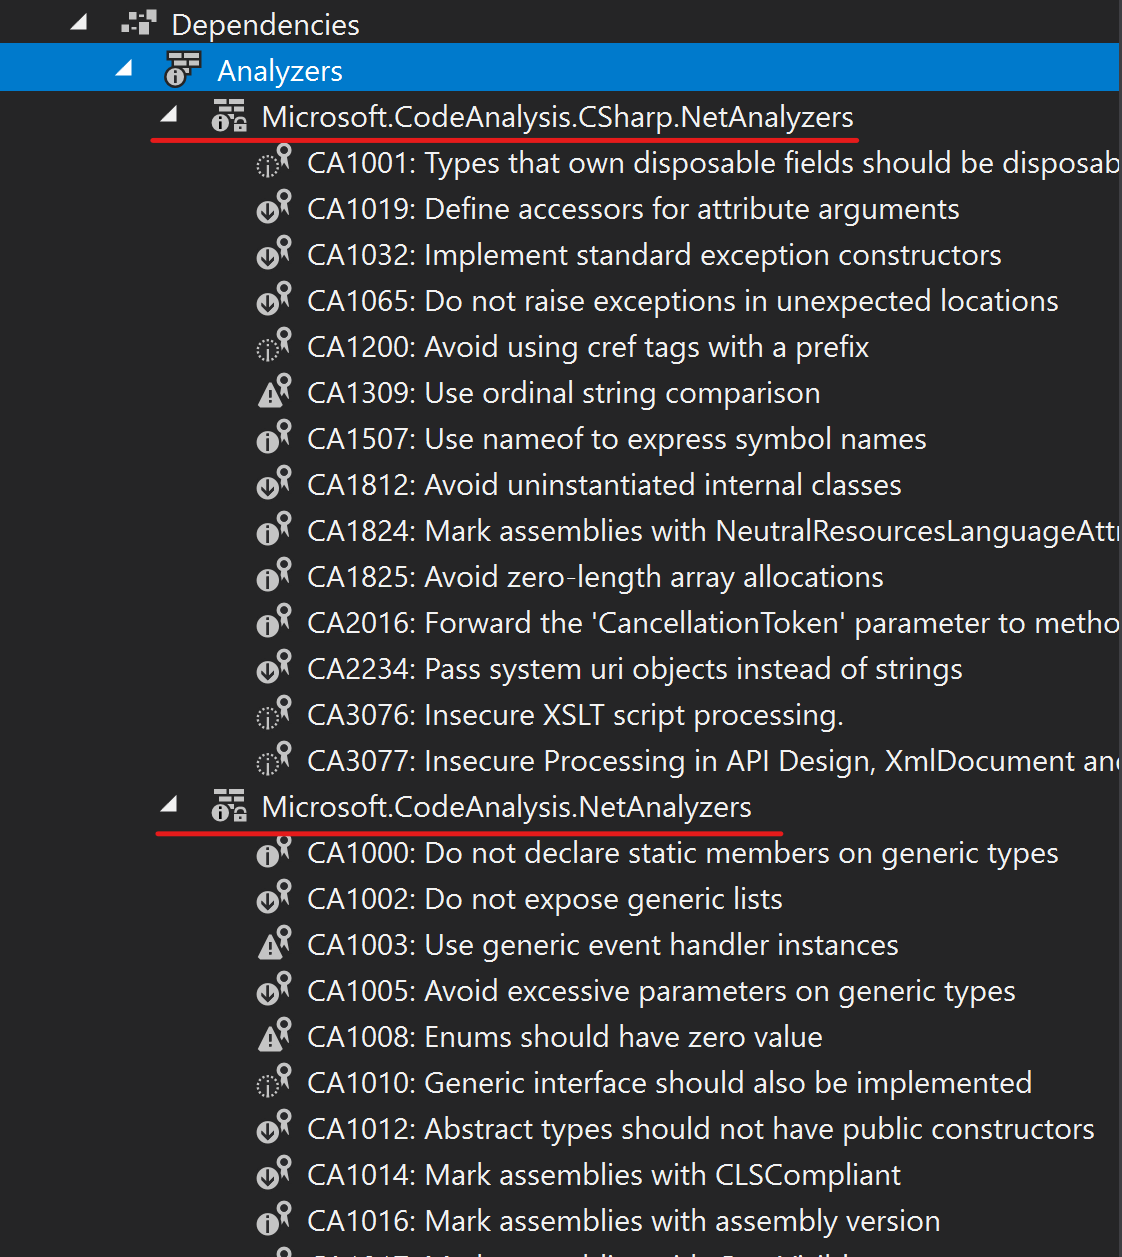1122x1257 pixels.
Task: Select rule CA1001 disposable fields text
Action: coord(712,163)
